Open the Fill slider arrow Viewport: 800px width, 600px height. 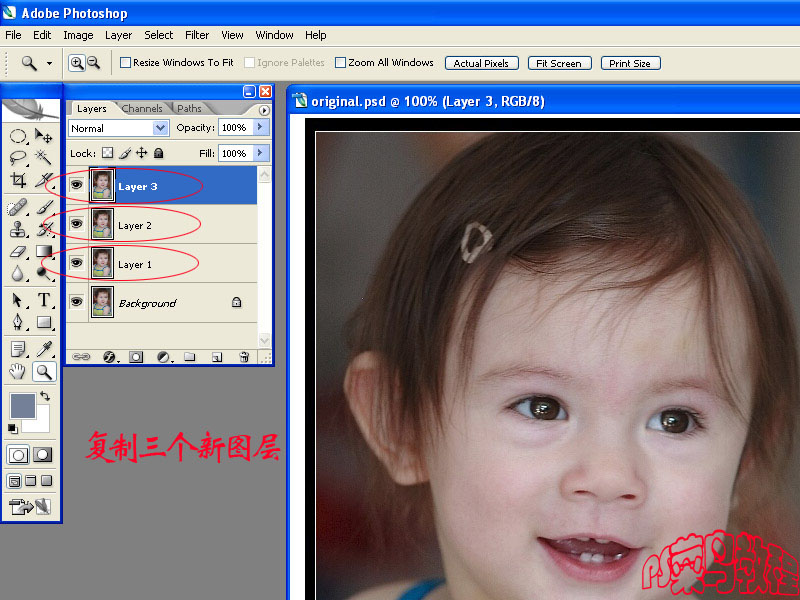261,153
